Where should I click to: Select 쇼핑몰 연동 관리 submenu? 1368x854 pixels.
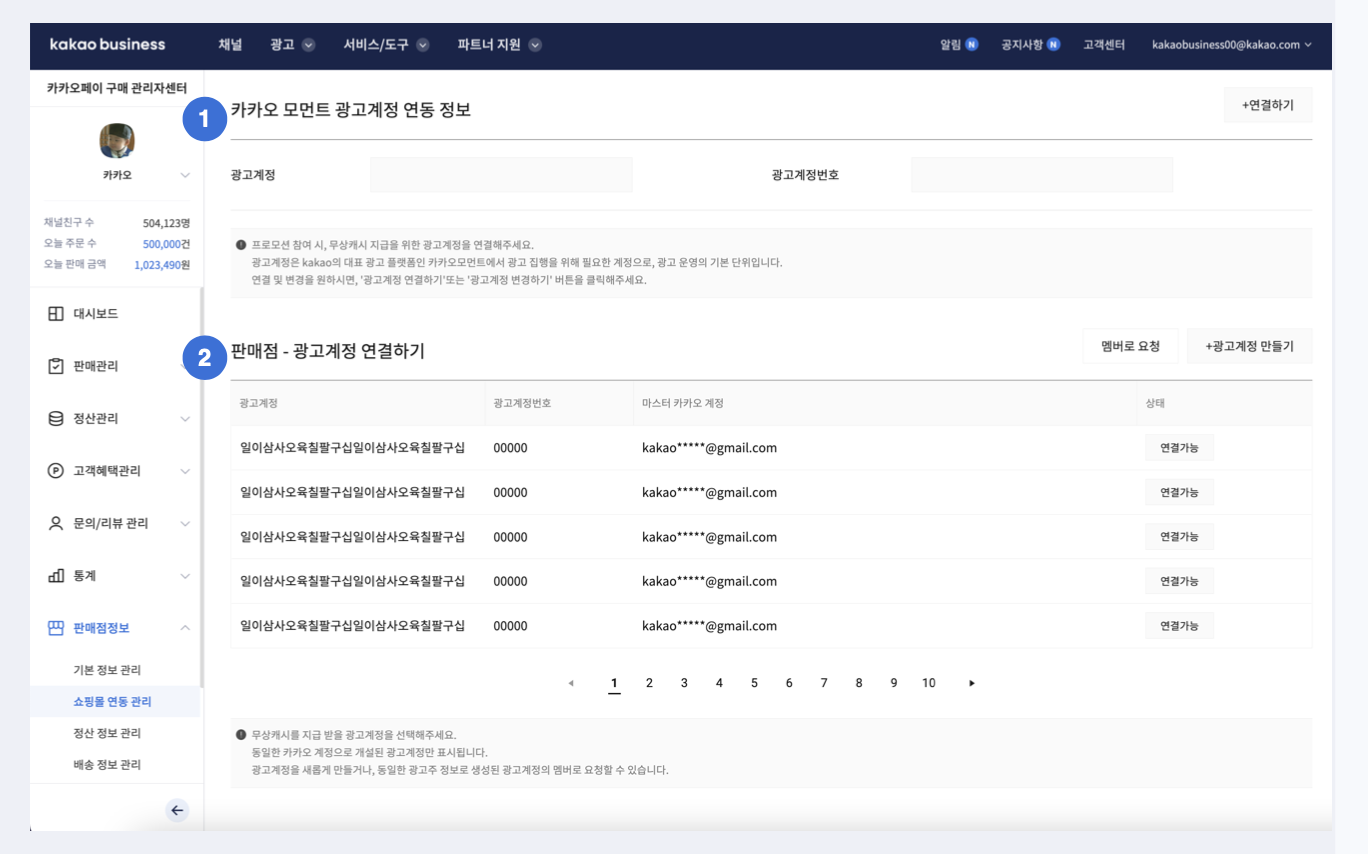tap(113, 702)
